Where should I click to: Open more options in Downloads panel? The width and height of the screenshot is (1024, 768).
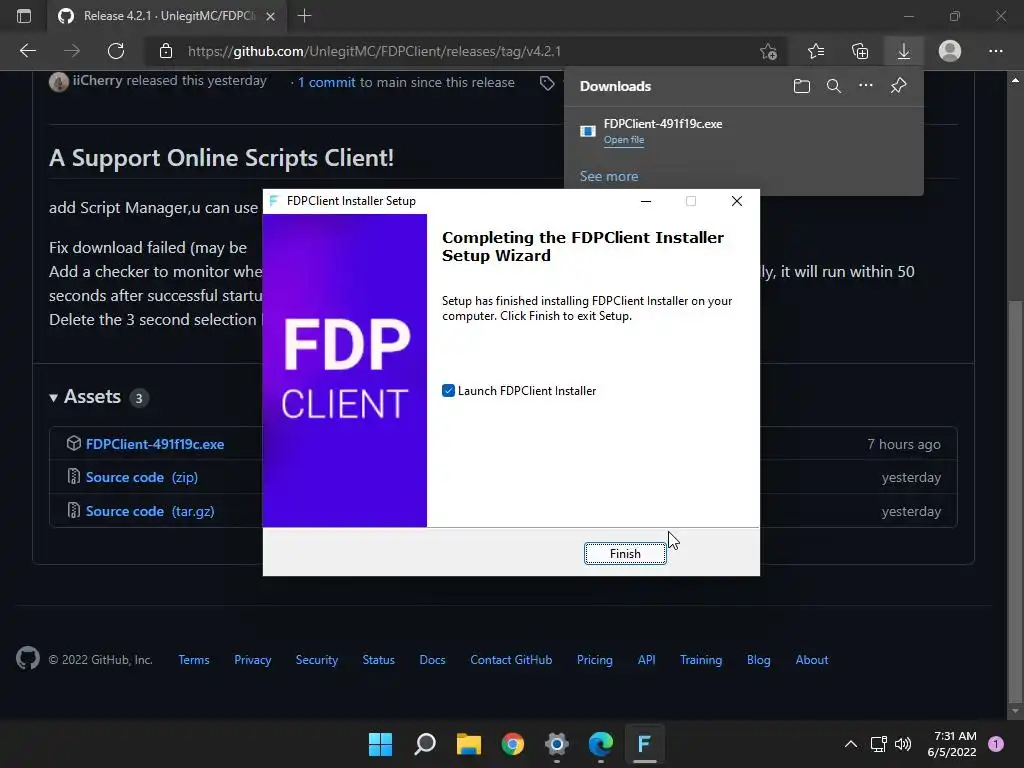865,86
